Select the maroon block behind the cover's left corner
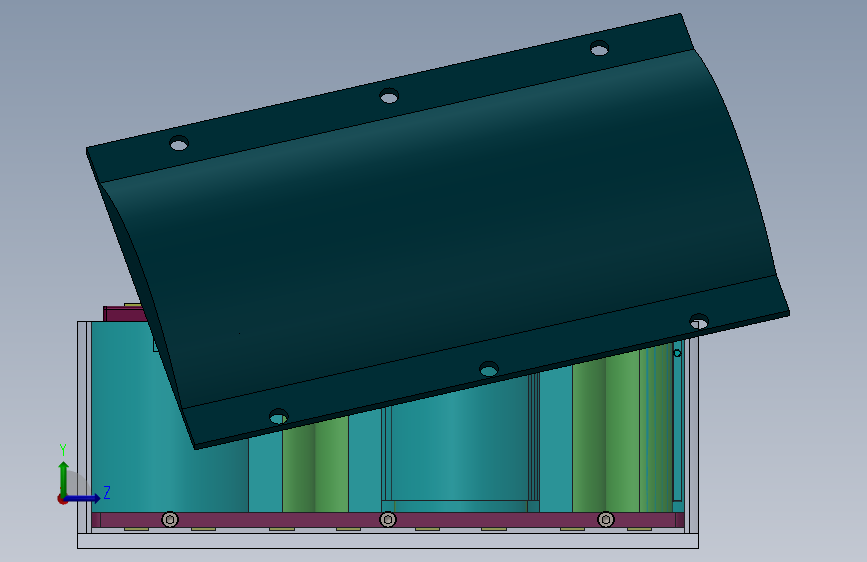The image size is (867, 562). click(x=125, y=315)
